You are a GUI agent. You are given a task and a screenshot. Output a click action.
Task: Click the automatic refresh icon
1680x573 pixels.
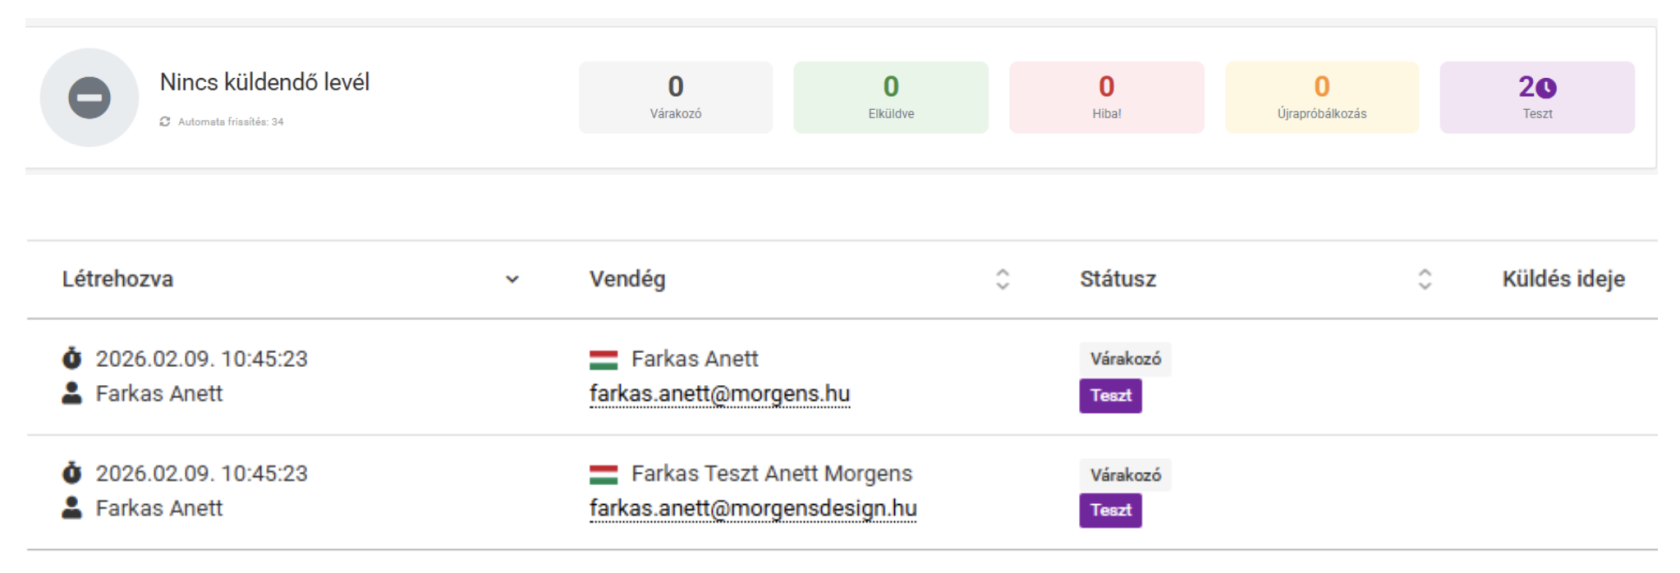coord(165,122)
